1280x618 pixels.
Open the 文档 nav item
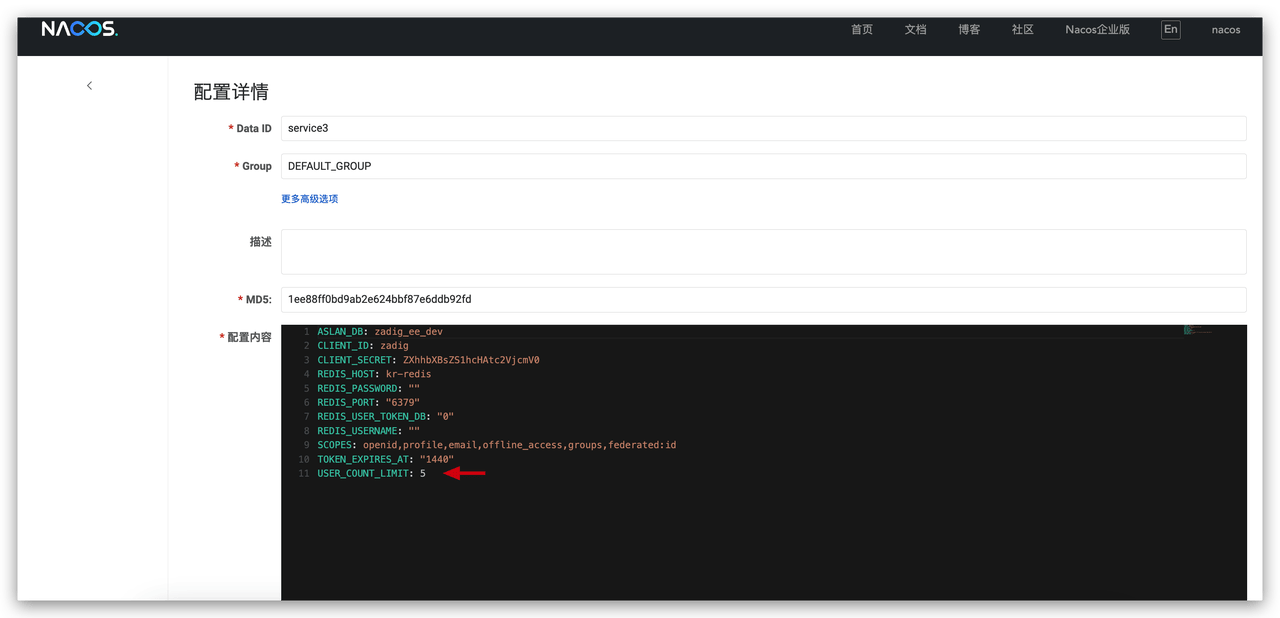(915, 30)
